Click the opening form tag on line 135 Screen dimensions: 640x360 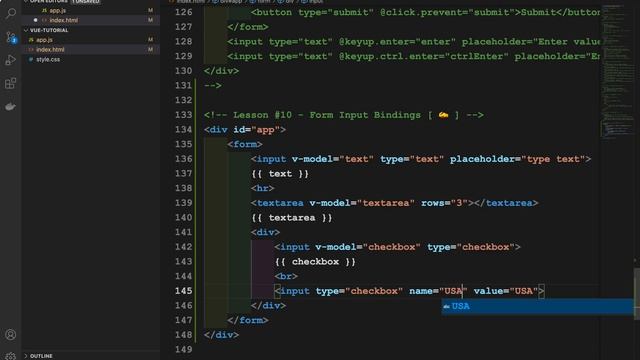click(245, 144)
